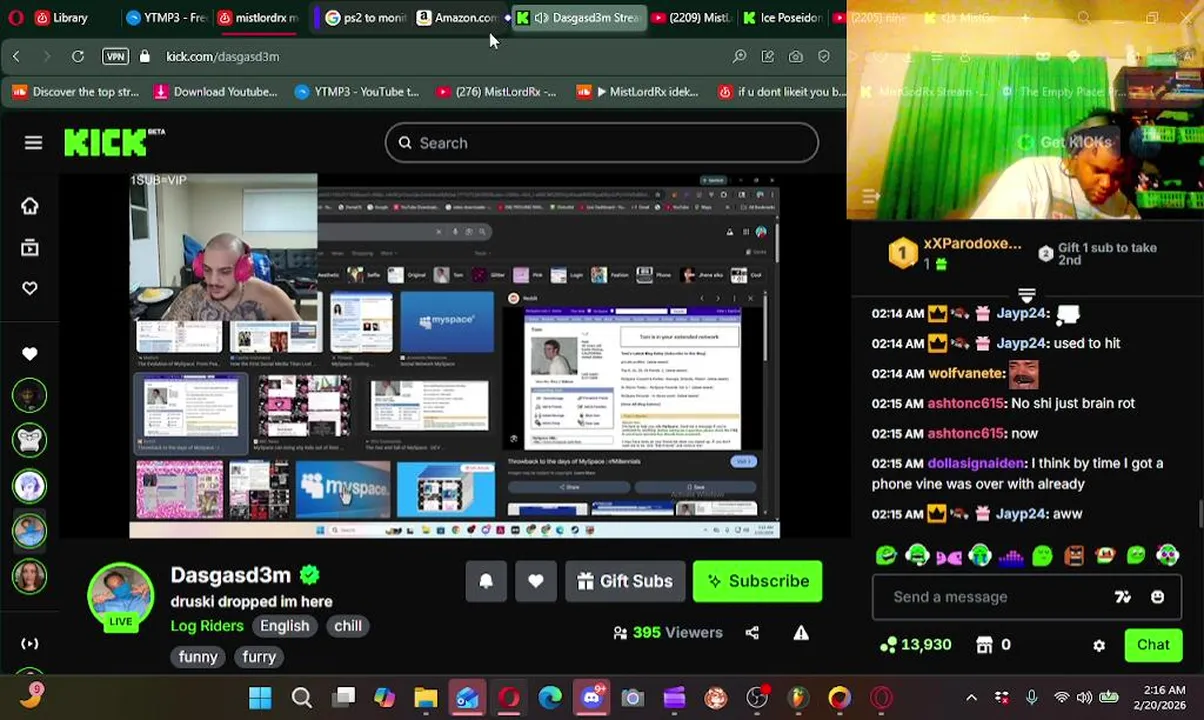
Task: Open Discord from the taskbar
Action: (x=592, y=698)
